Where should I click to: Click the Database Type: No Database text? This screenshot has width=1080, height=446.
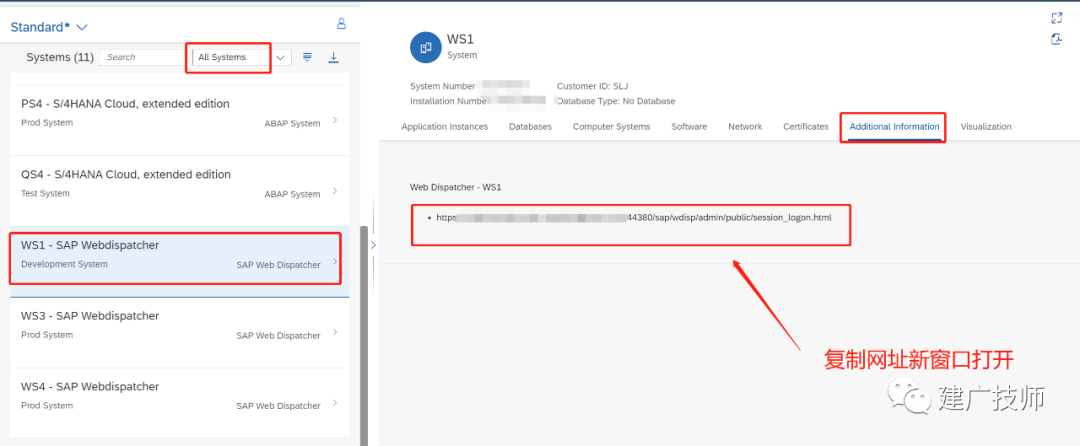tap(616, 101)
